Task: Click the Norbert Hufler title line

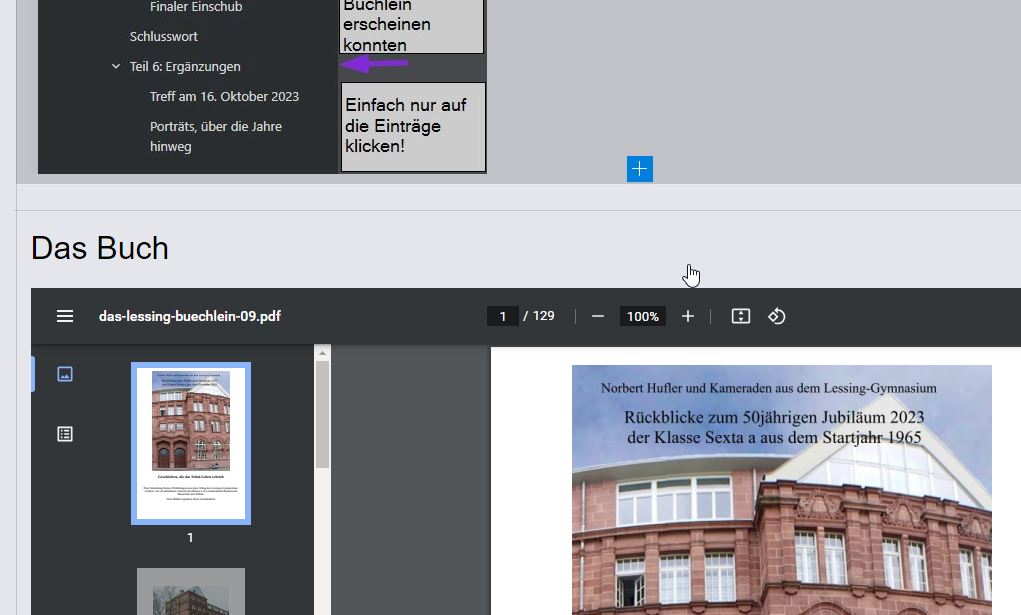Action: [768, 388]
